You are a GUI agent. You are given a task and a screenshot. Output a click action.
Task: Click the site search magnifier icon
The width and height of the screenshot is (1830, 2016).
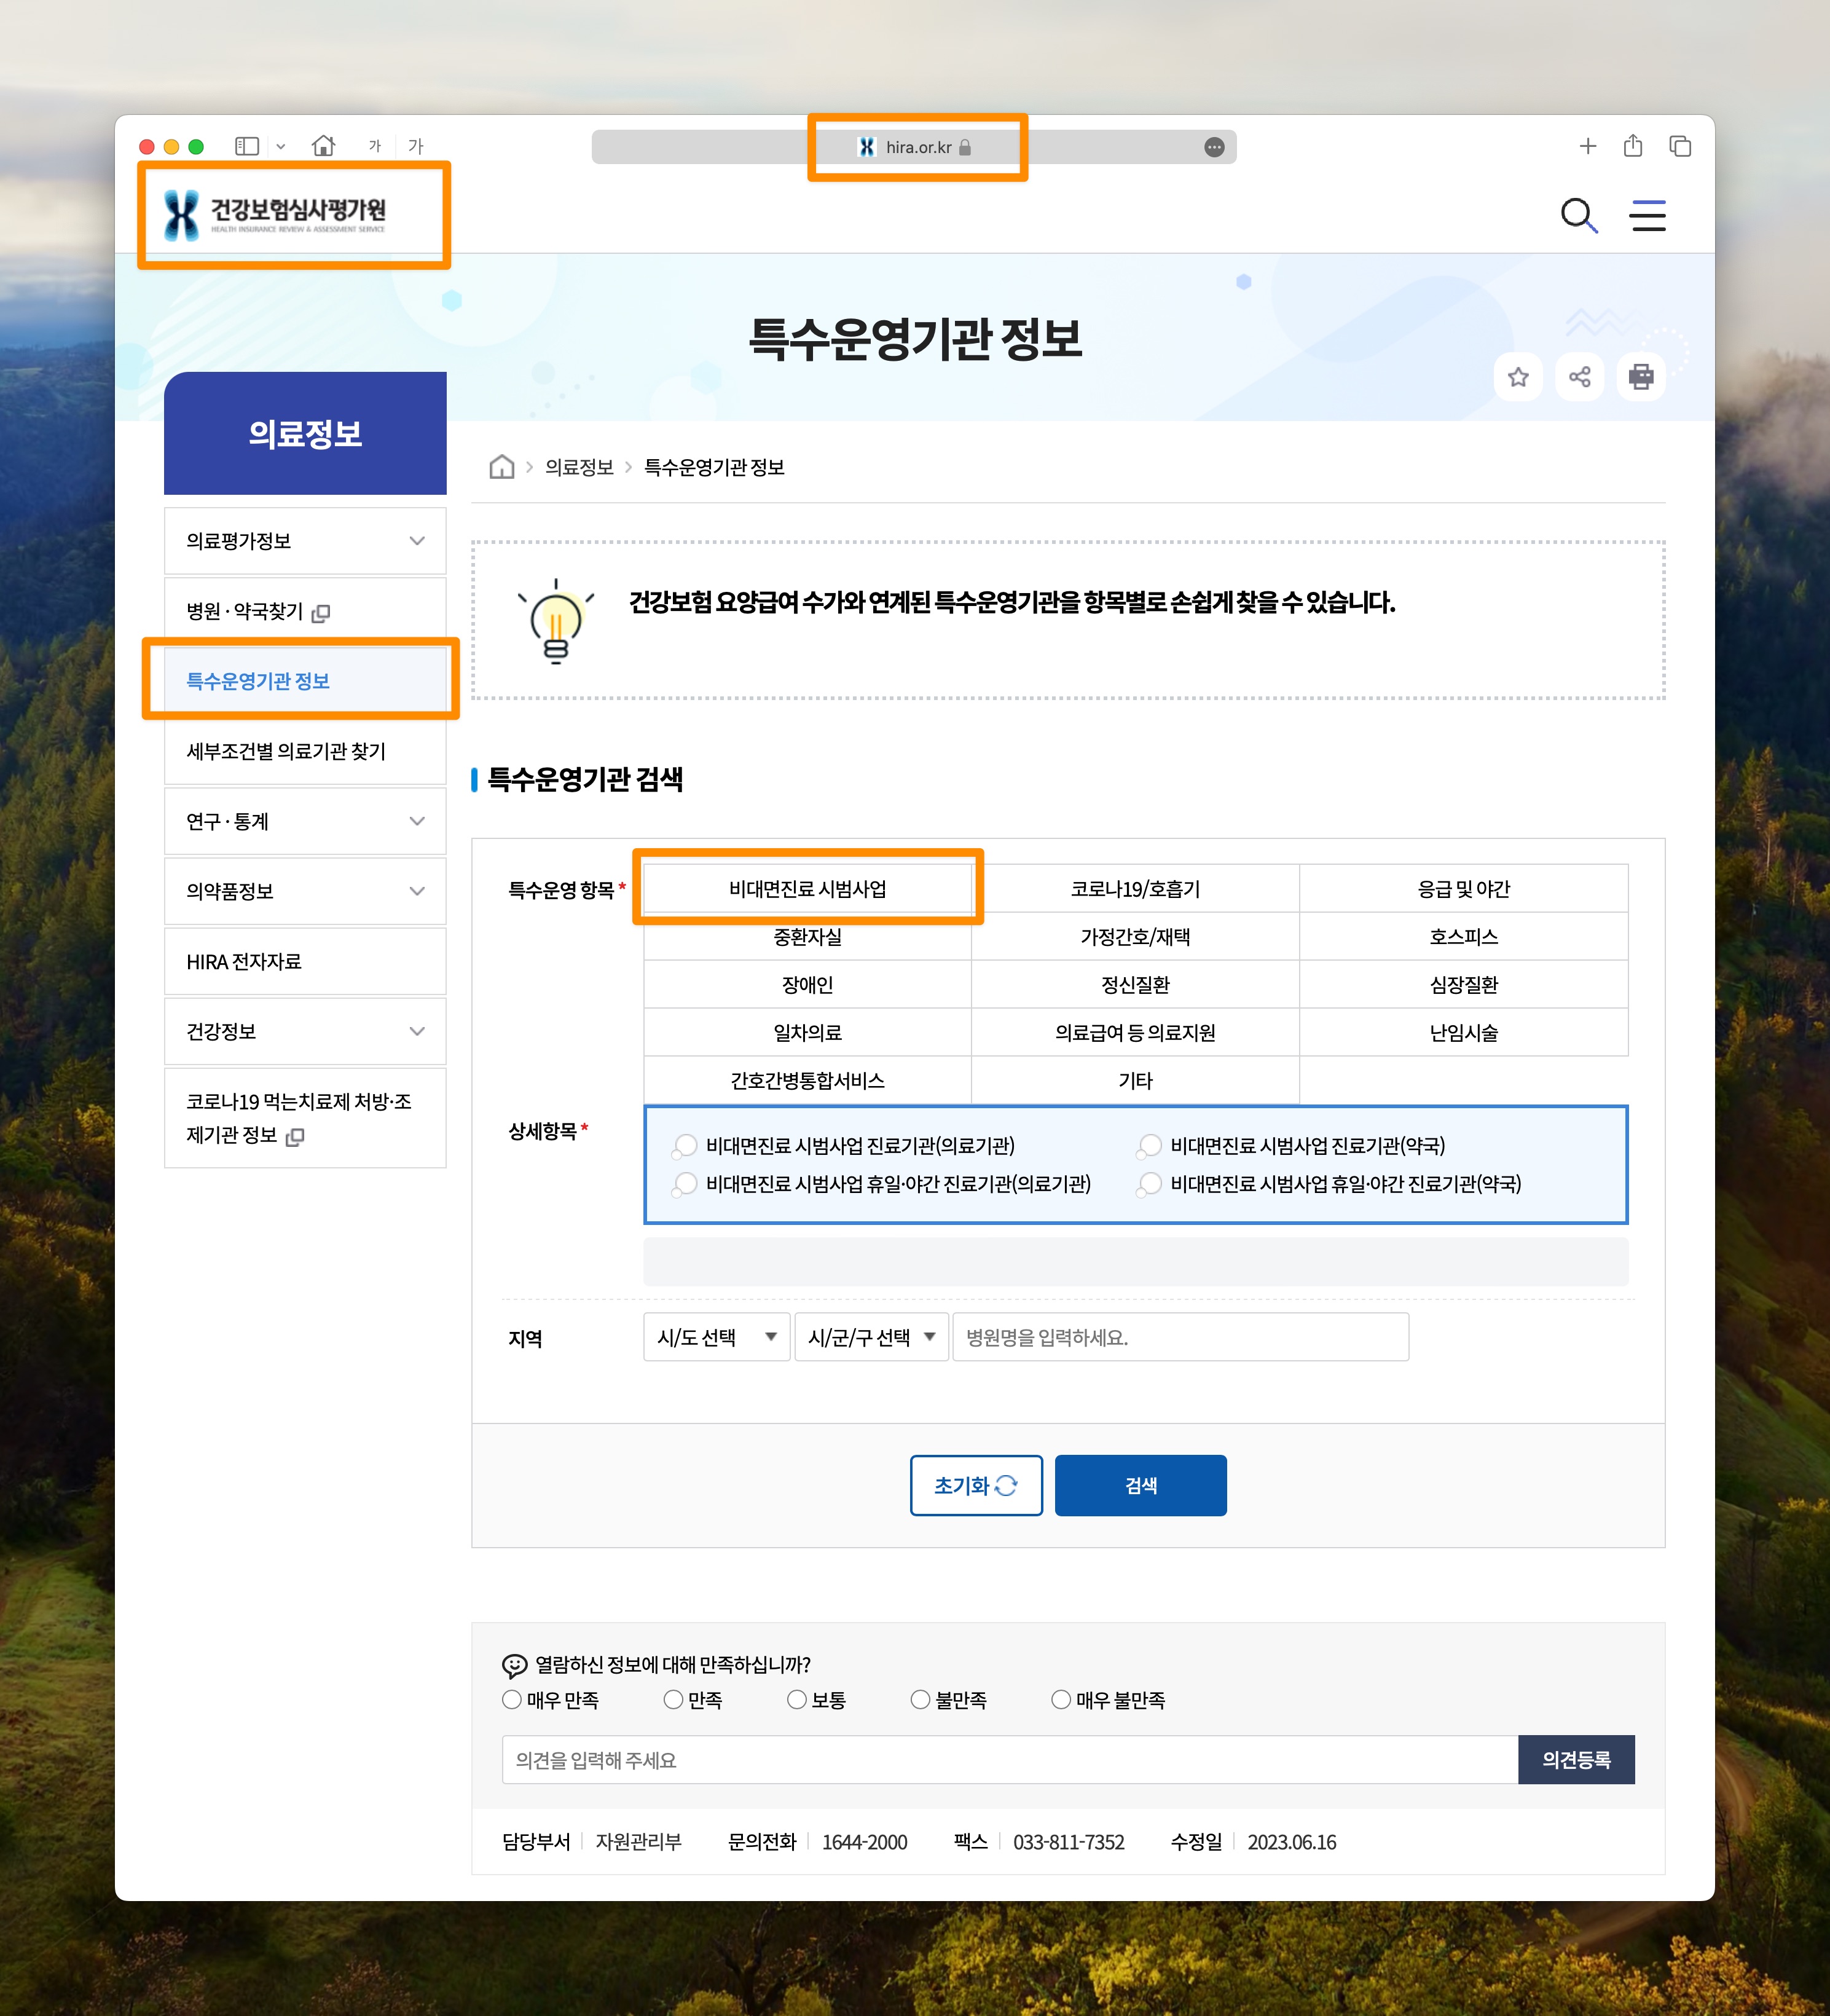coord(1579,215)
